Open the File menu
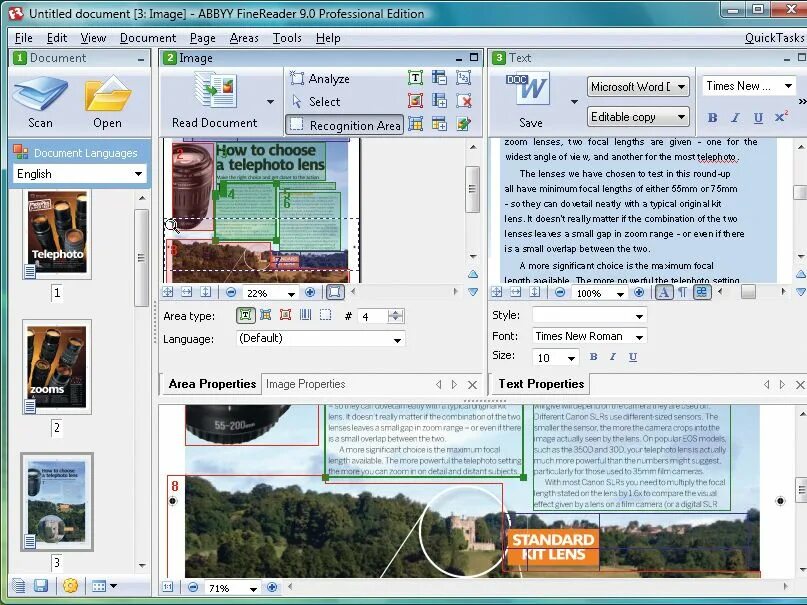The height and width of the screenshot is (605, 807). click(24, 38)
